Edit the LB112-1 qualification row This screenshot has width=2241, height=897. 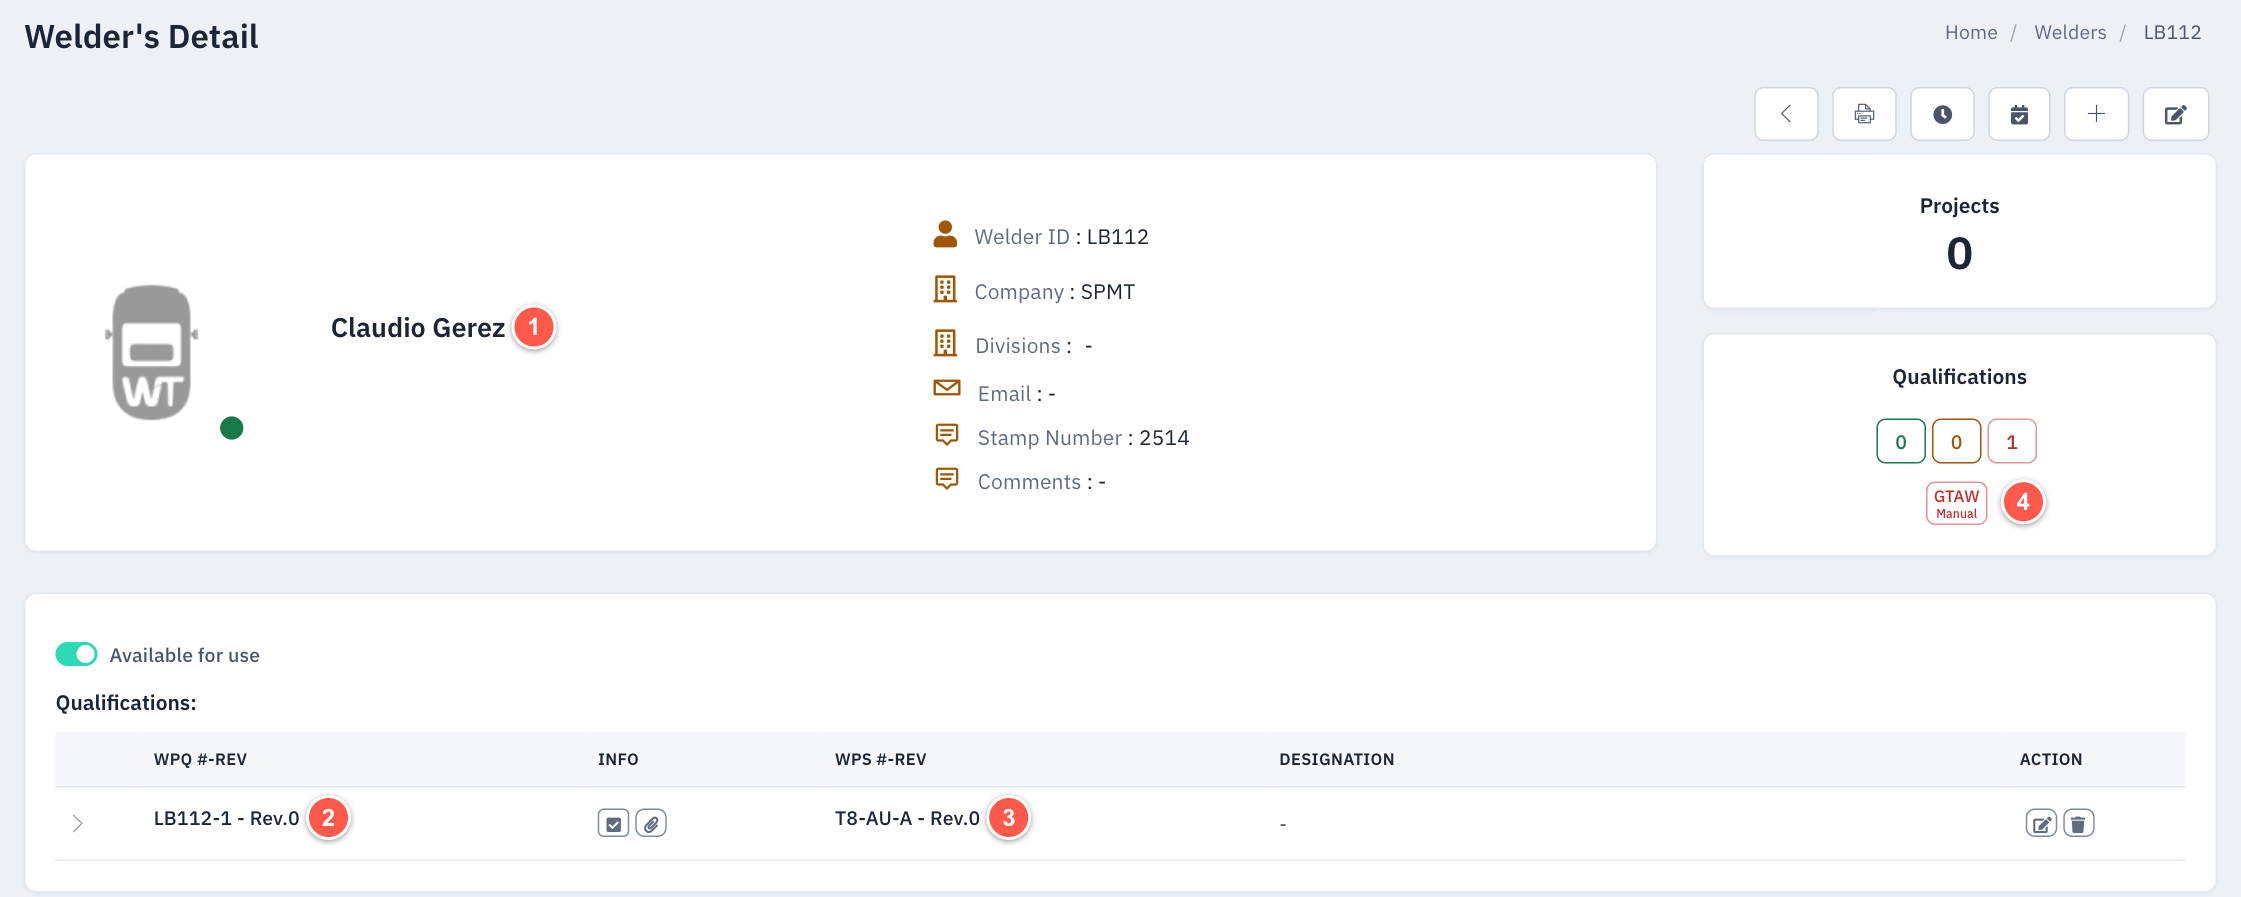(2041, 823)
